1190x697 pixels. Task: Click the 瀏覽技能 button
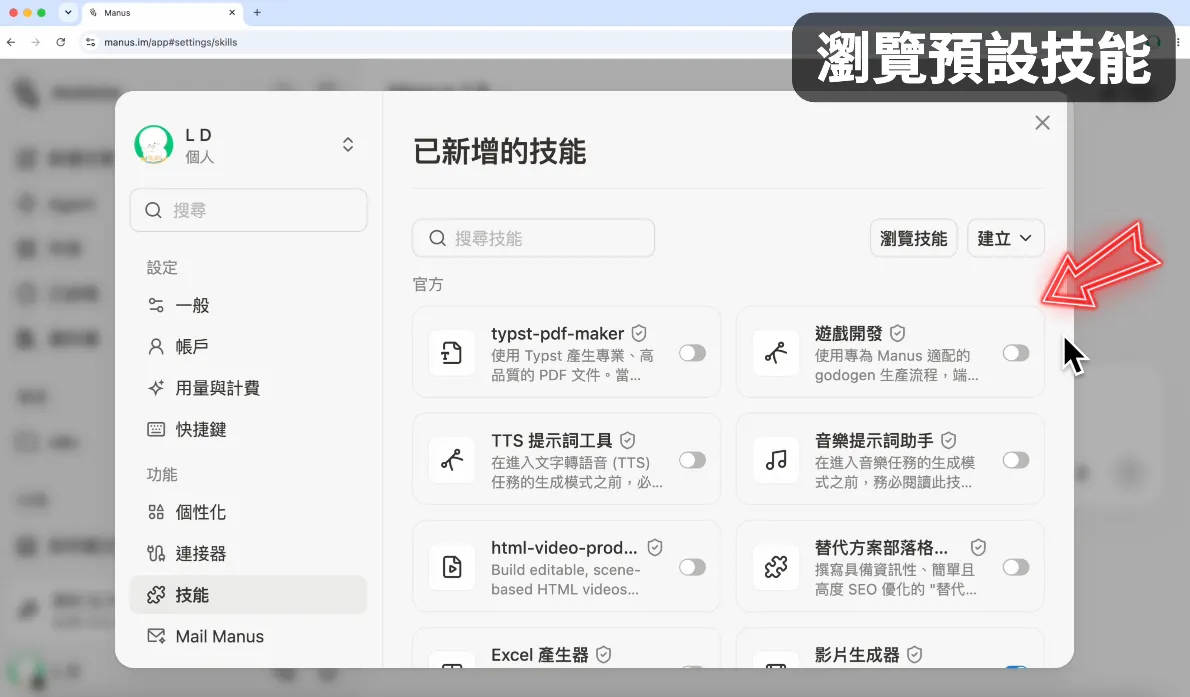click(914, 238)
